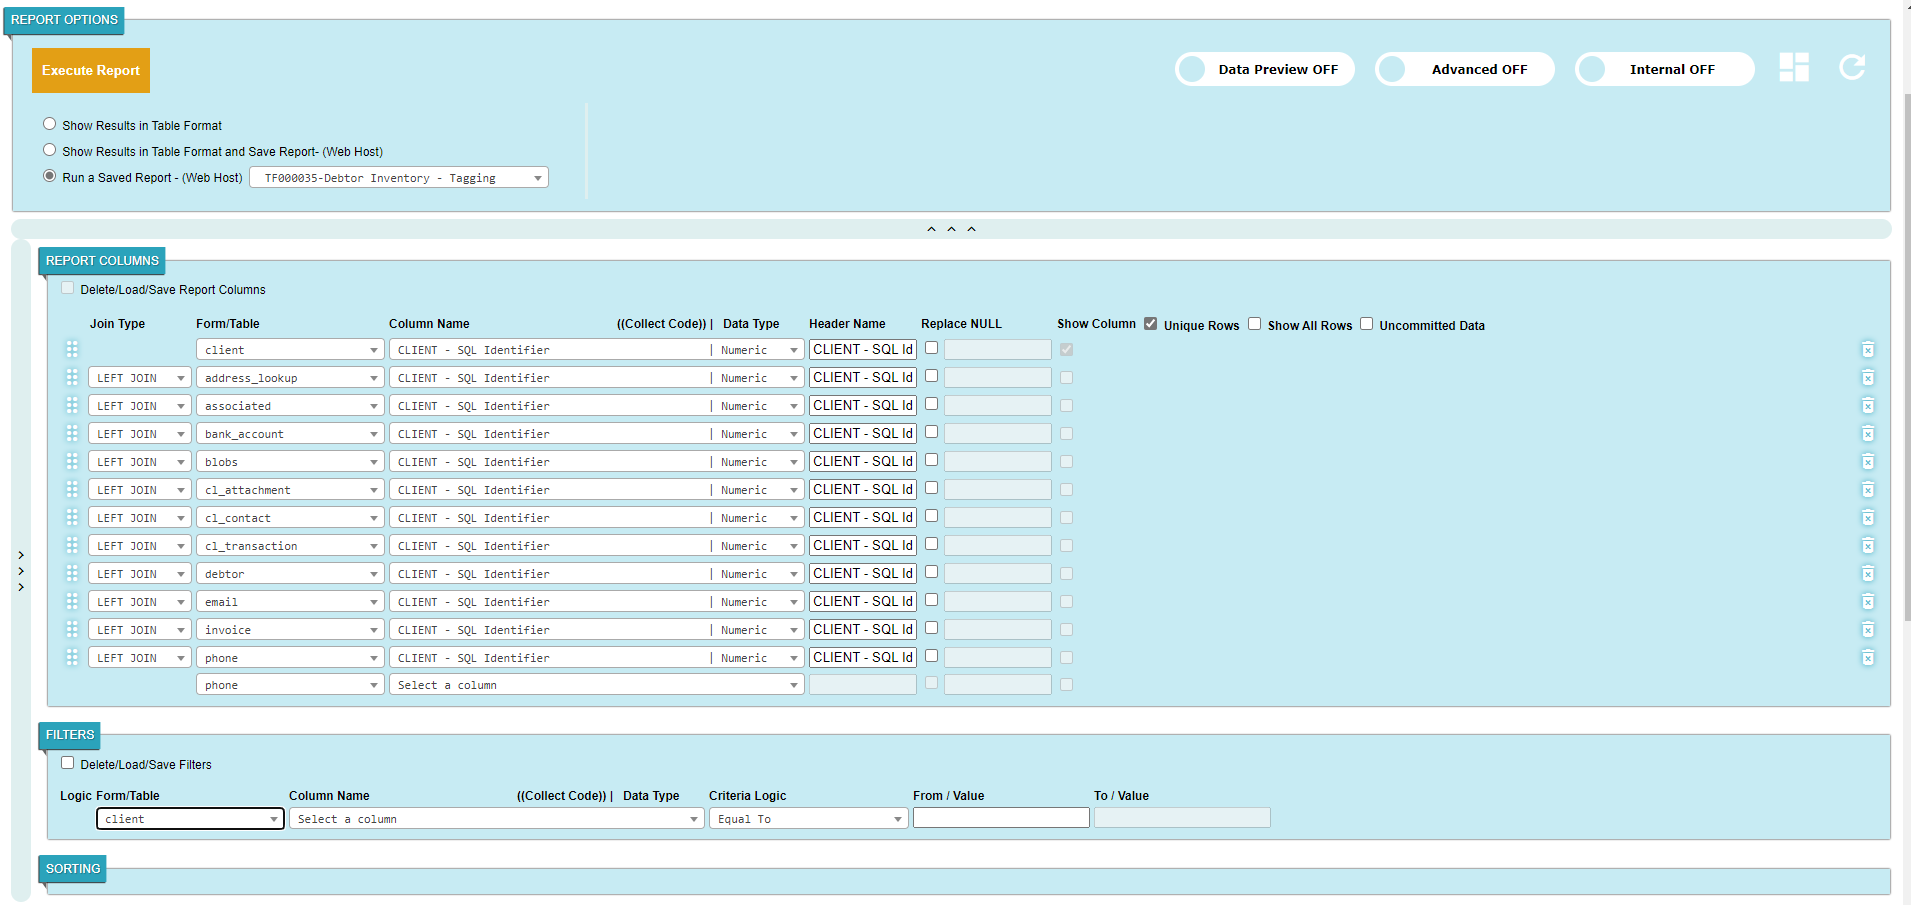Click drag handle of invoice row
The width and height of the screenshot is (1911, 905).
72,629
